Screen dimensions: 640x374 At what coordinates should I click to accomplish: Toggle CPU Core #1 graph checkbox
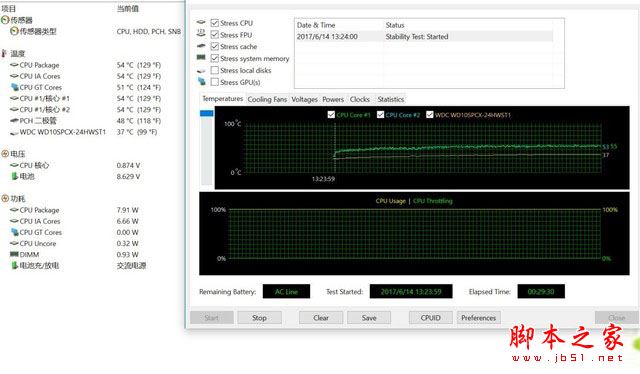click(x=331, y=115)
